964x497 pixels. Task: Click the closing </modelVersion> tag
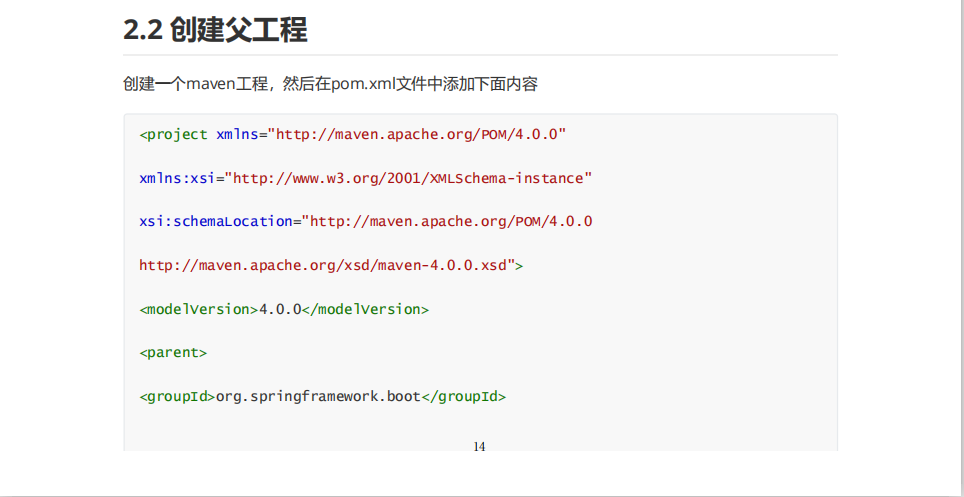(365, 309)
